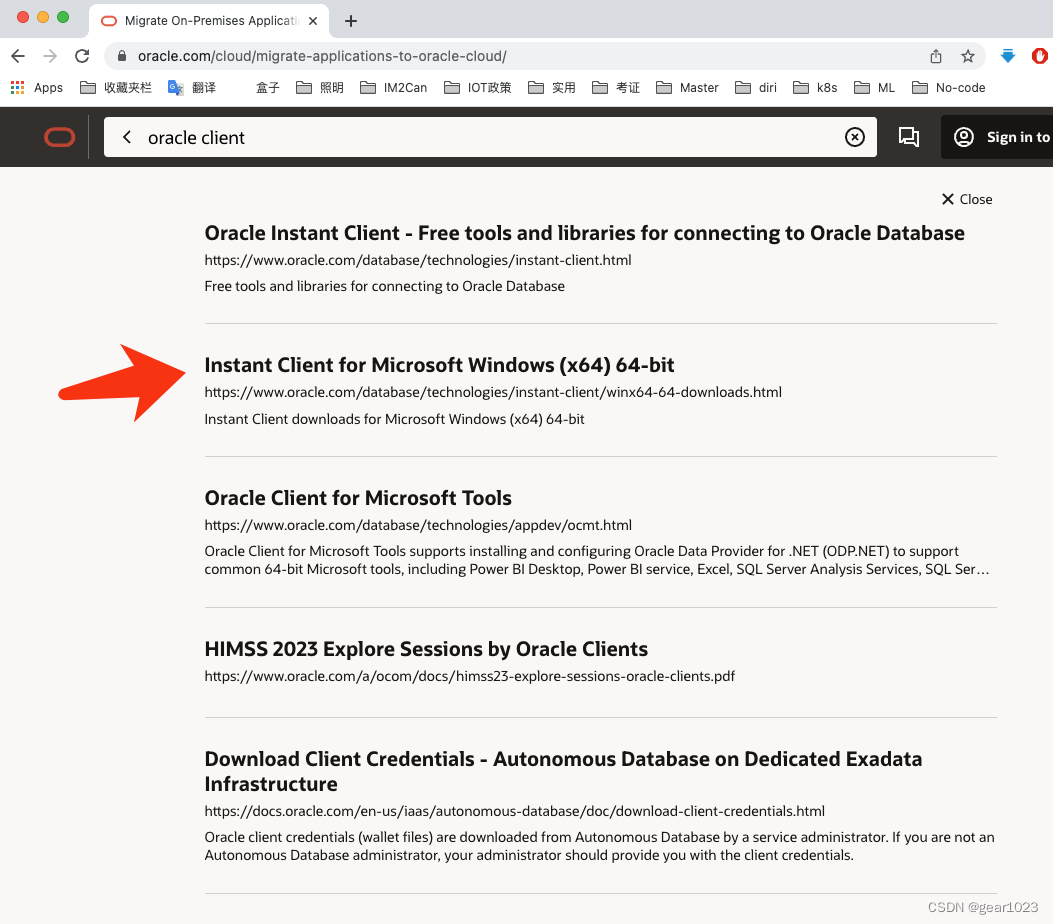Open the chat/contact icon in the header
The image size is (1053, 924).
909,137
